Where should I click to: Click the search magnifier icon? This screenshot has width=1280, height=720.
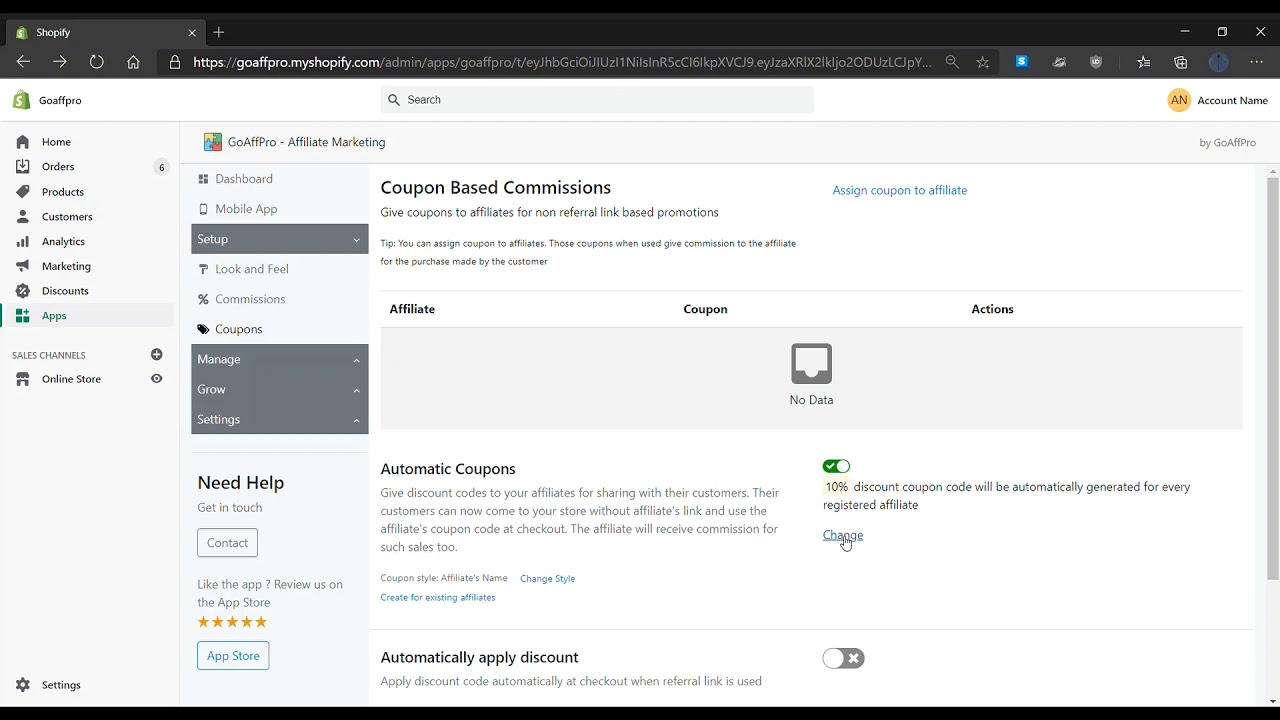[x=393, y=100]
